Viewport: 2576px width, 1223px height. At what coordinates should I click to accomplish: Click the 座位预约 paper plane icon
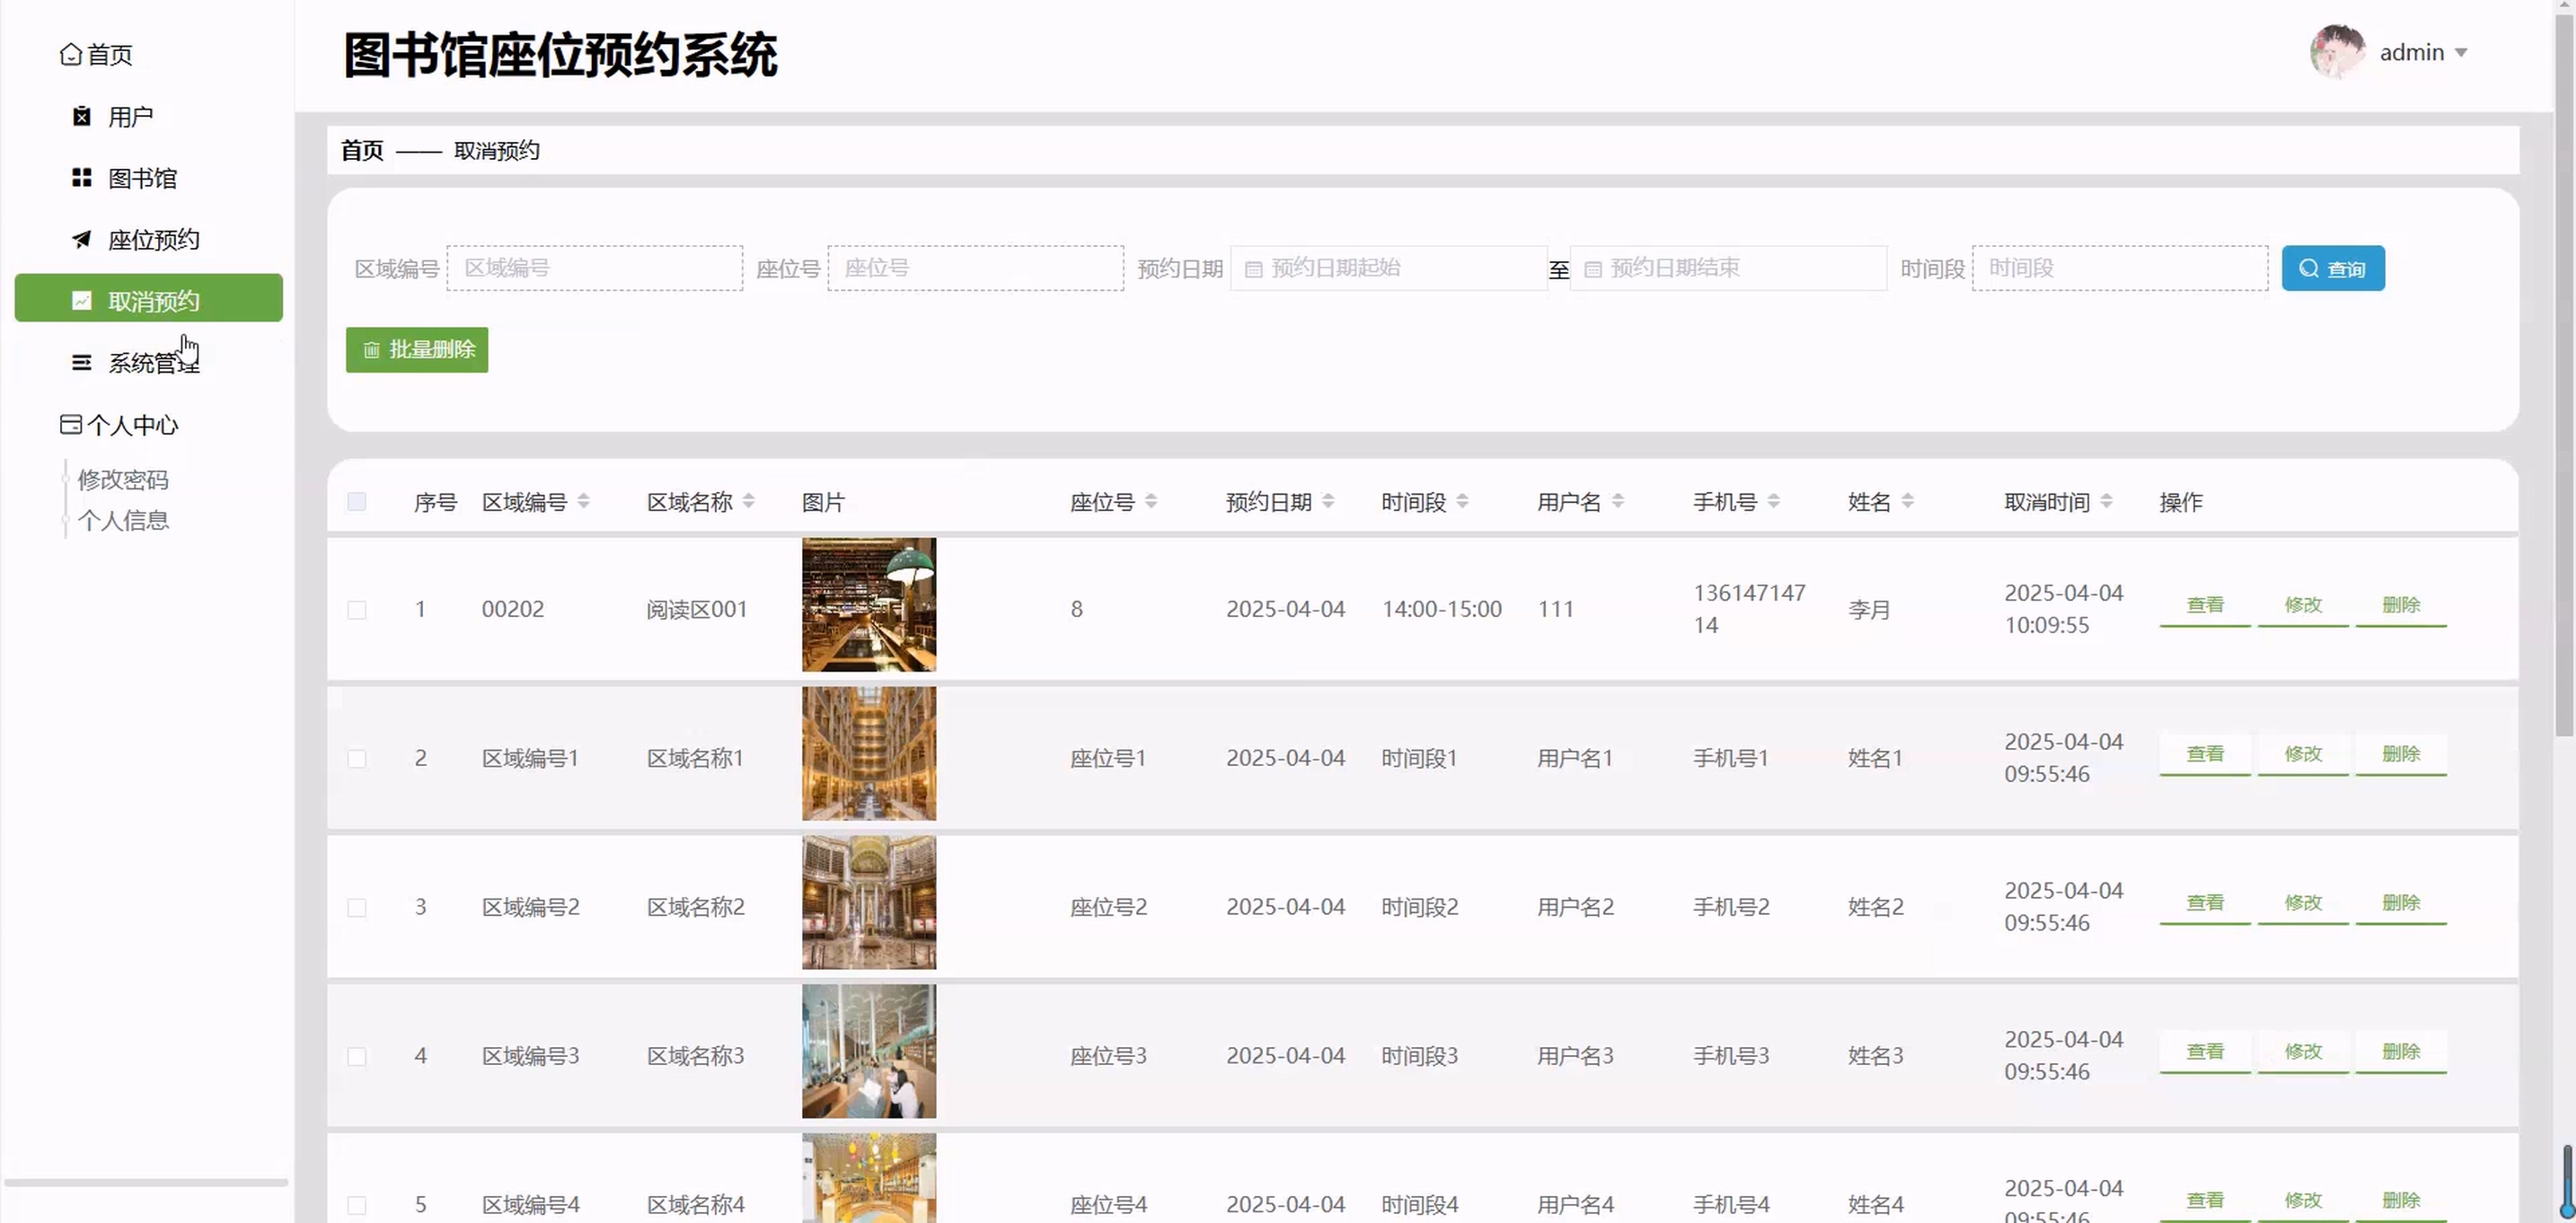point(82,240)
